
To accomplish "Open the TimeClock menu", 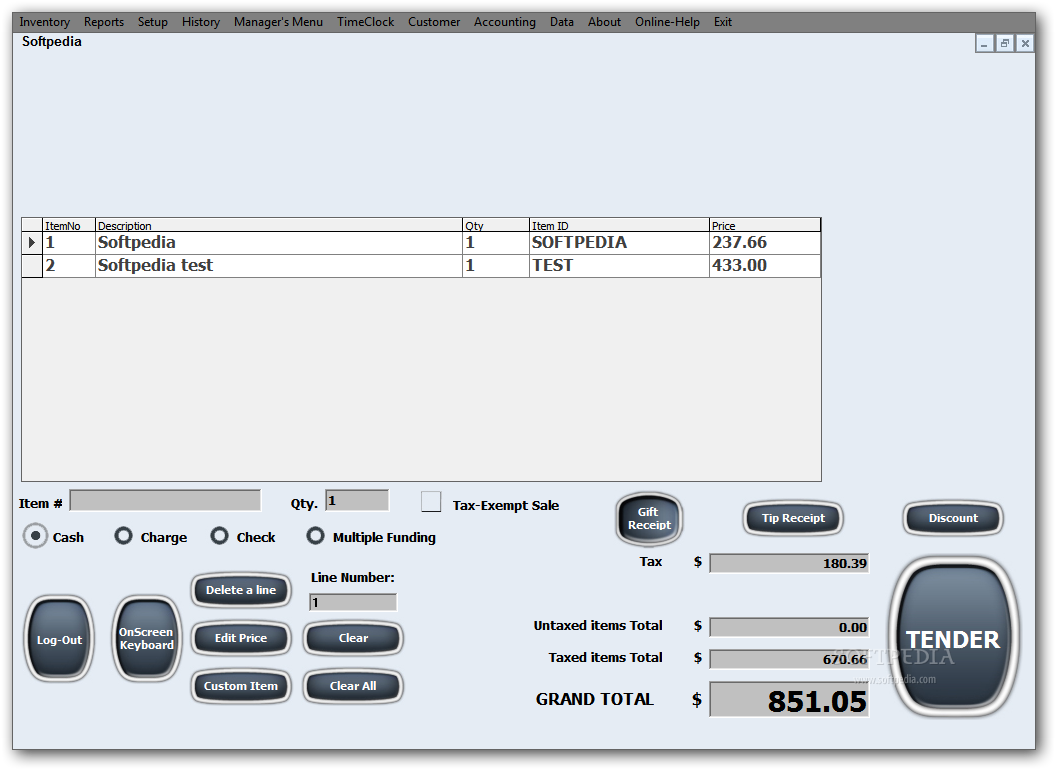I will pyautogui.click(x=366, y=22).
